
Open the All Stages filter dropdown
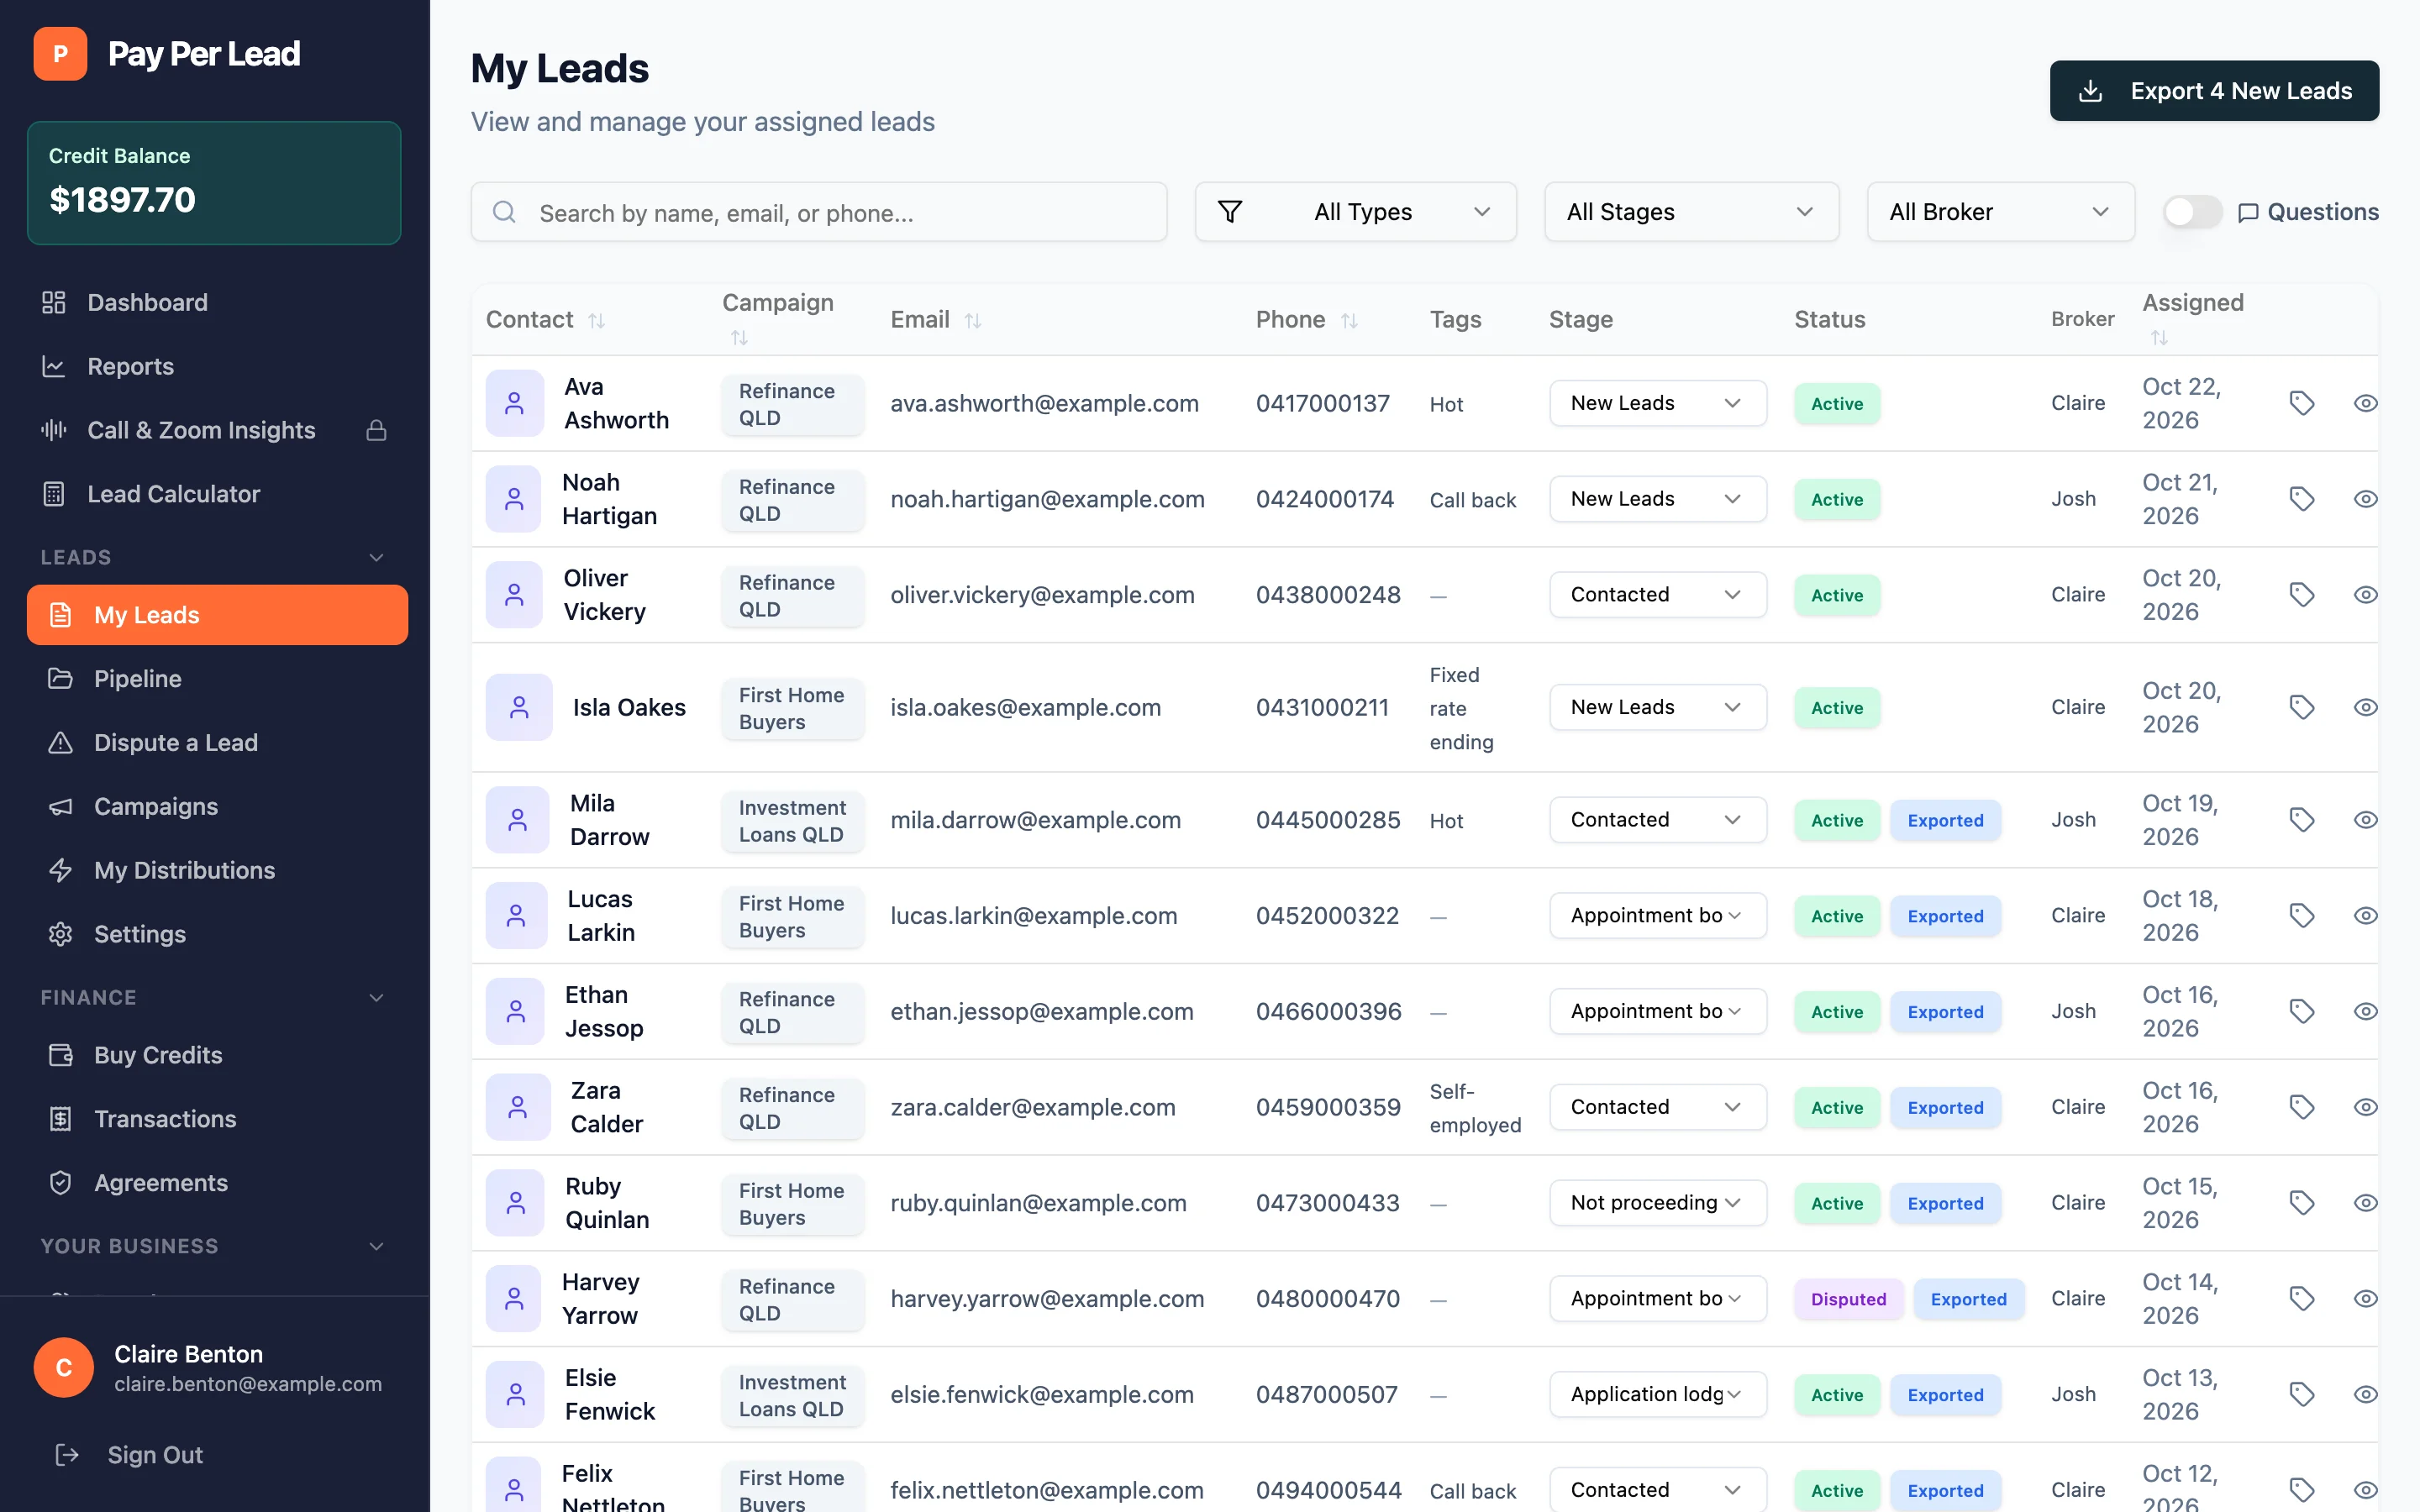click(x=1691, y=212)
